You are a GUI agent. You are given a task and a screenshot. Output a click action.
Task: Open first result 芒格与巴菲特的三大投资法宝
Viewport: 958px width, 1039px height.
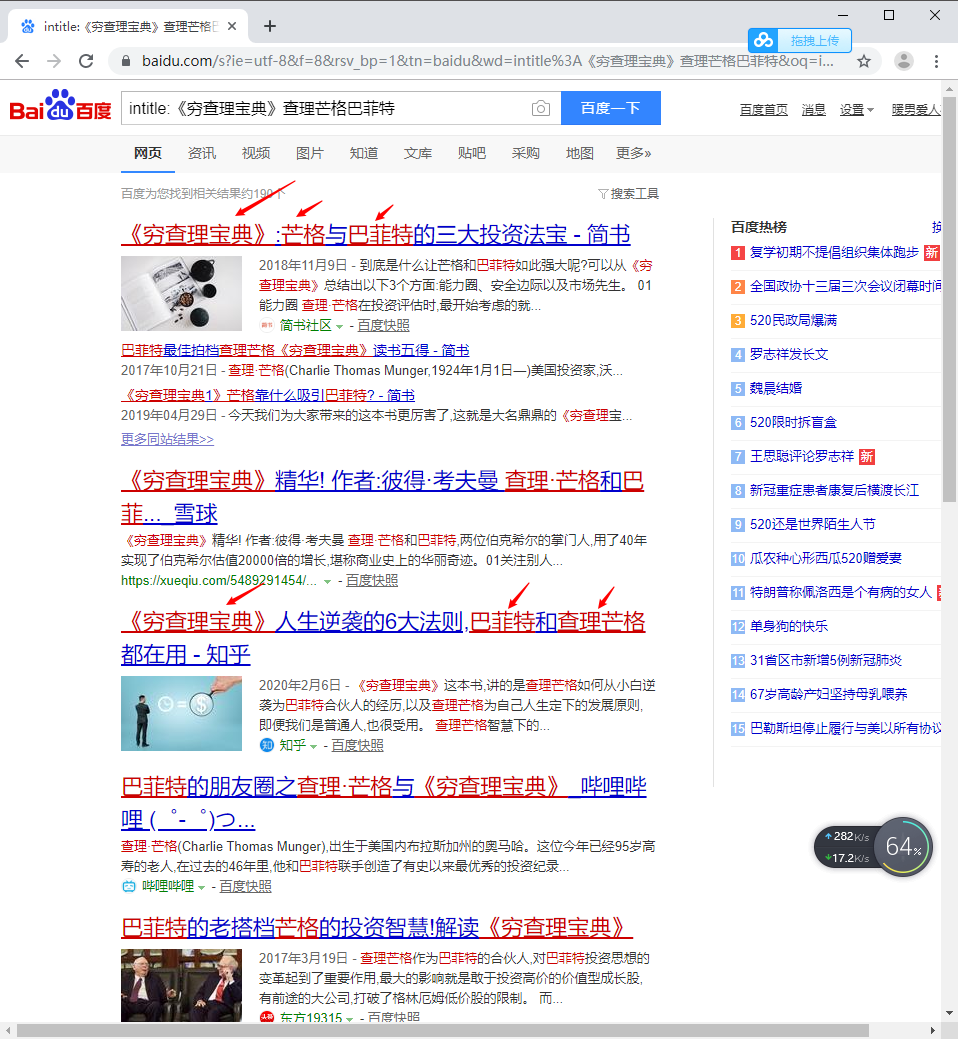point(376,235)
